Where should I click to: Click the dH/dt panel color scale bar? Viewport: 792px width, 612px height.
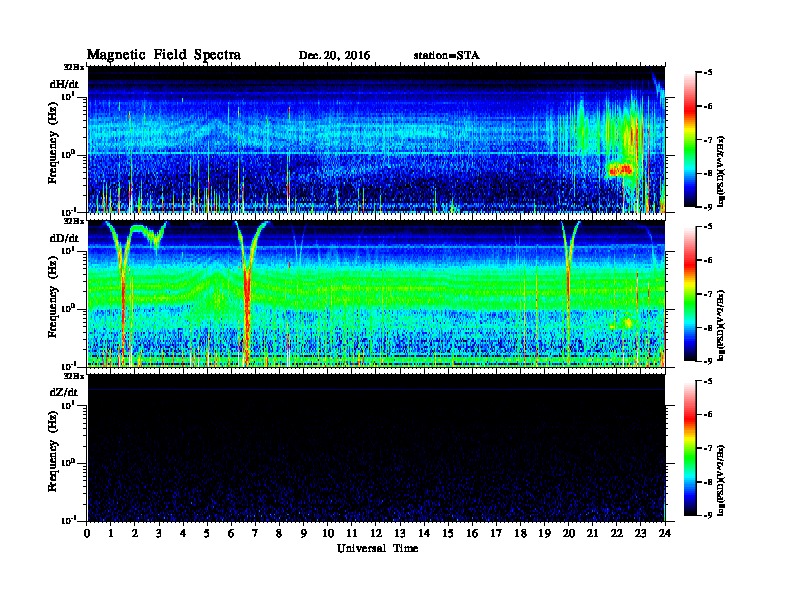coord(690,140)
